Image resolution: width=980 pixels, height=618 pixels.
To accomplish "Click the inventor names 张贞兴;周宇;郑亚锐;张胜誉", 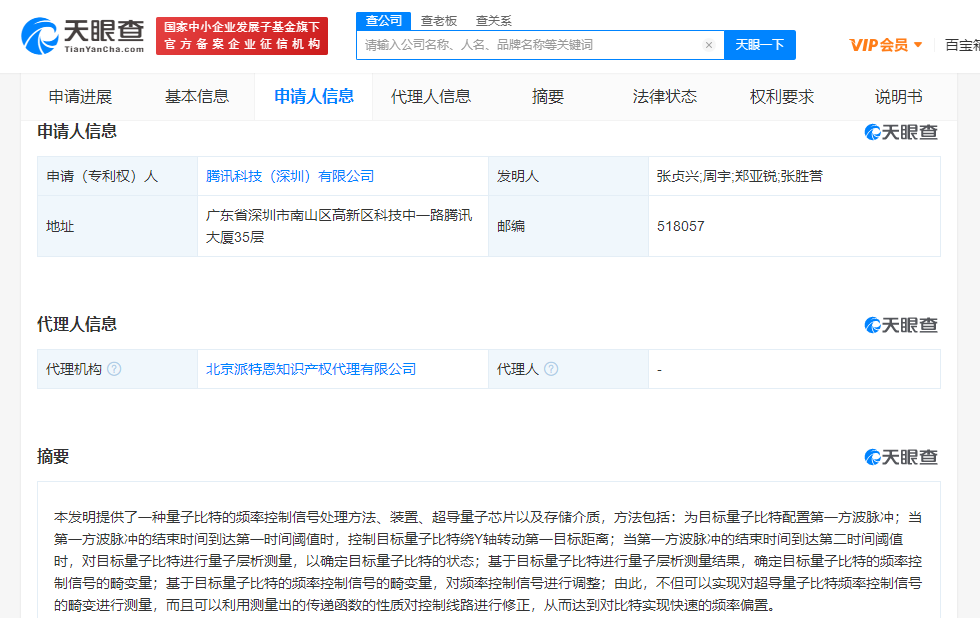I will point(739,176).
